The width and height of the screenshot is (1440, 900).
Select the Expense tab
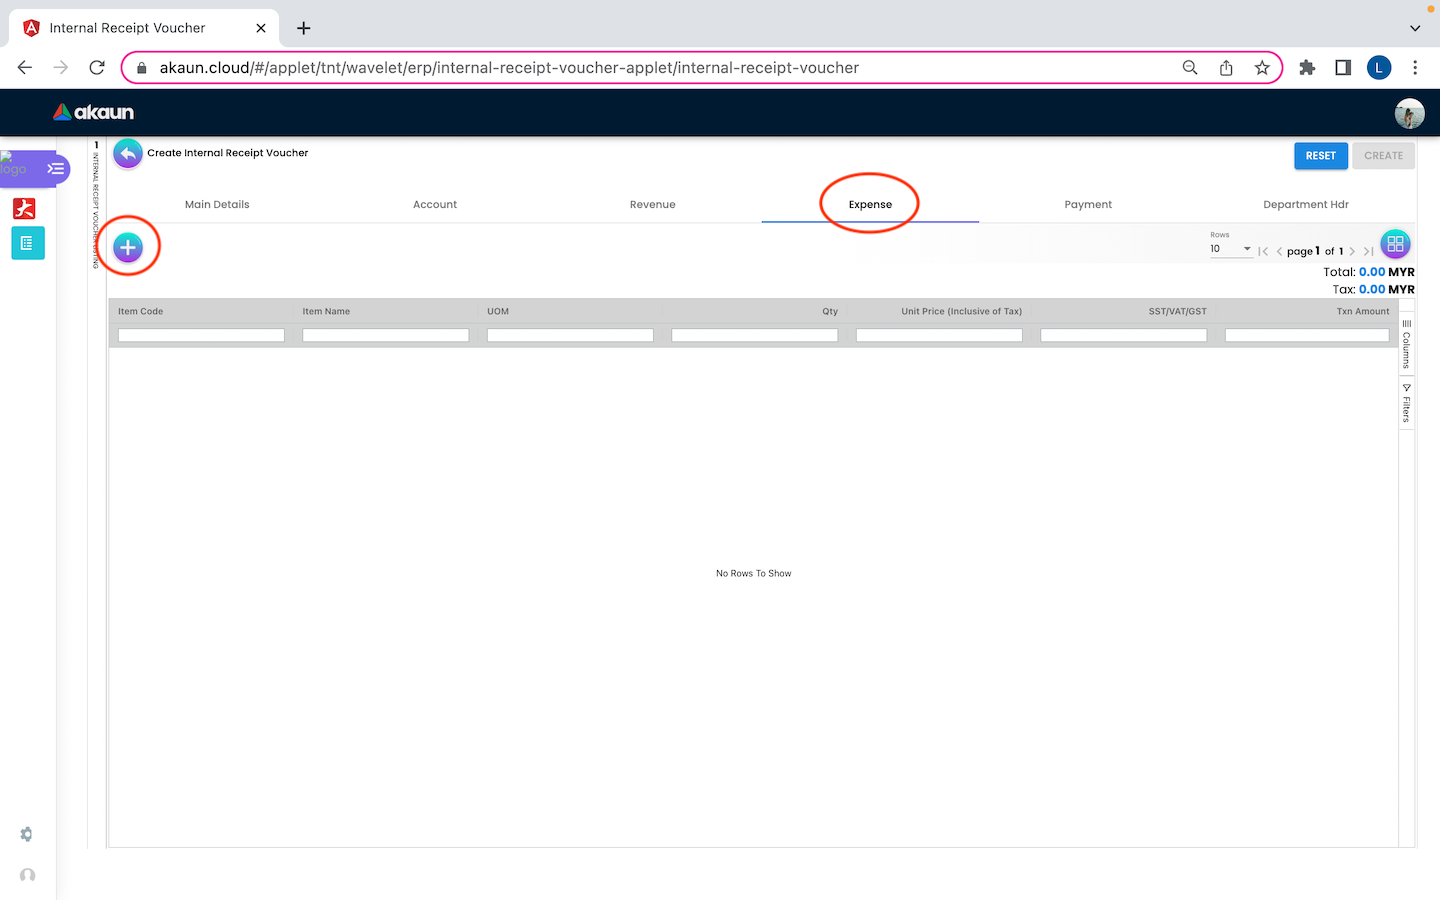point(870,204)
